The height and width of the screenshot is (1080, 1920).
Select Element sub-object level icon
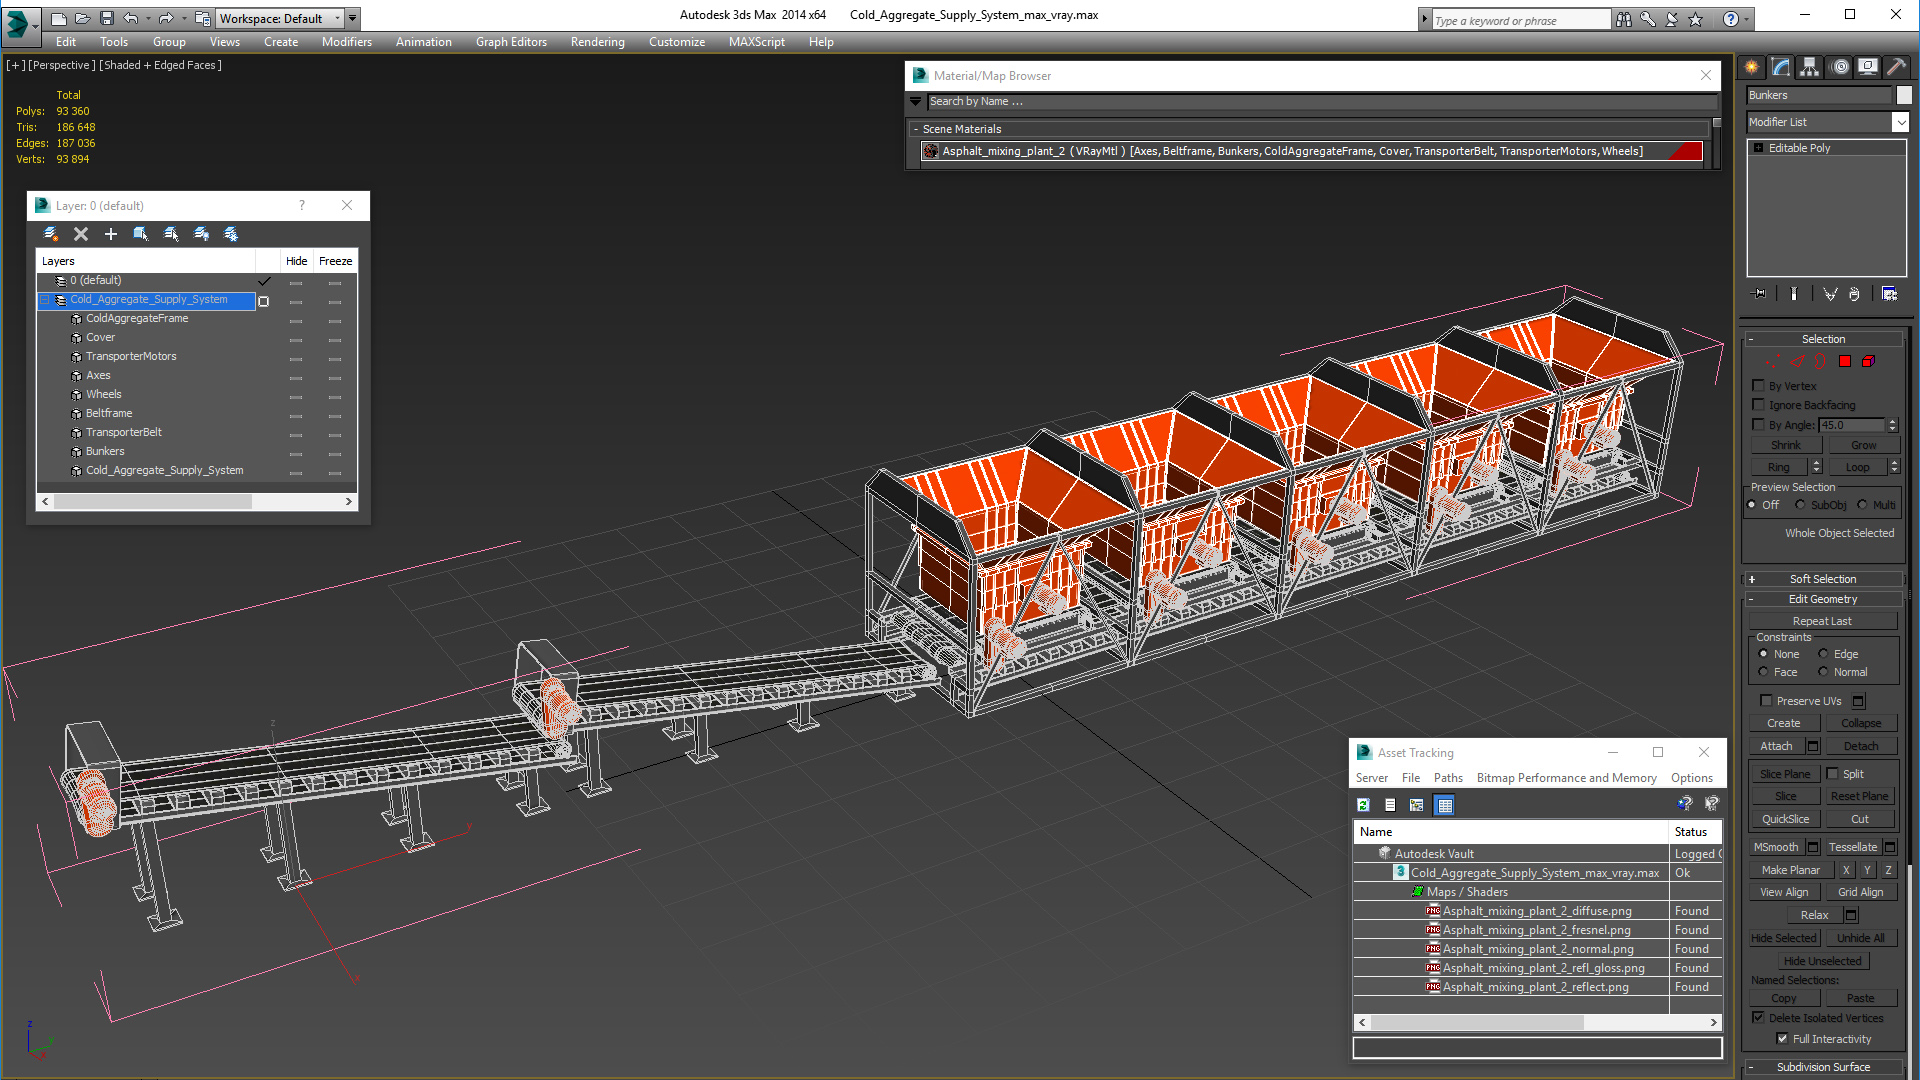(x=1868, y=361)
